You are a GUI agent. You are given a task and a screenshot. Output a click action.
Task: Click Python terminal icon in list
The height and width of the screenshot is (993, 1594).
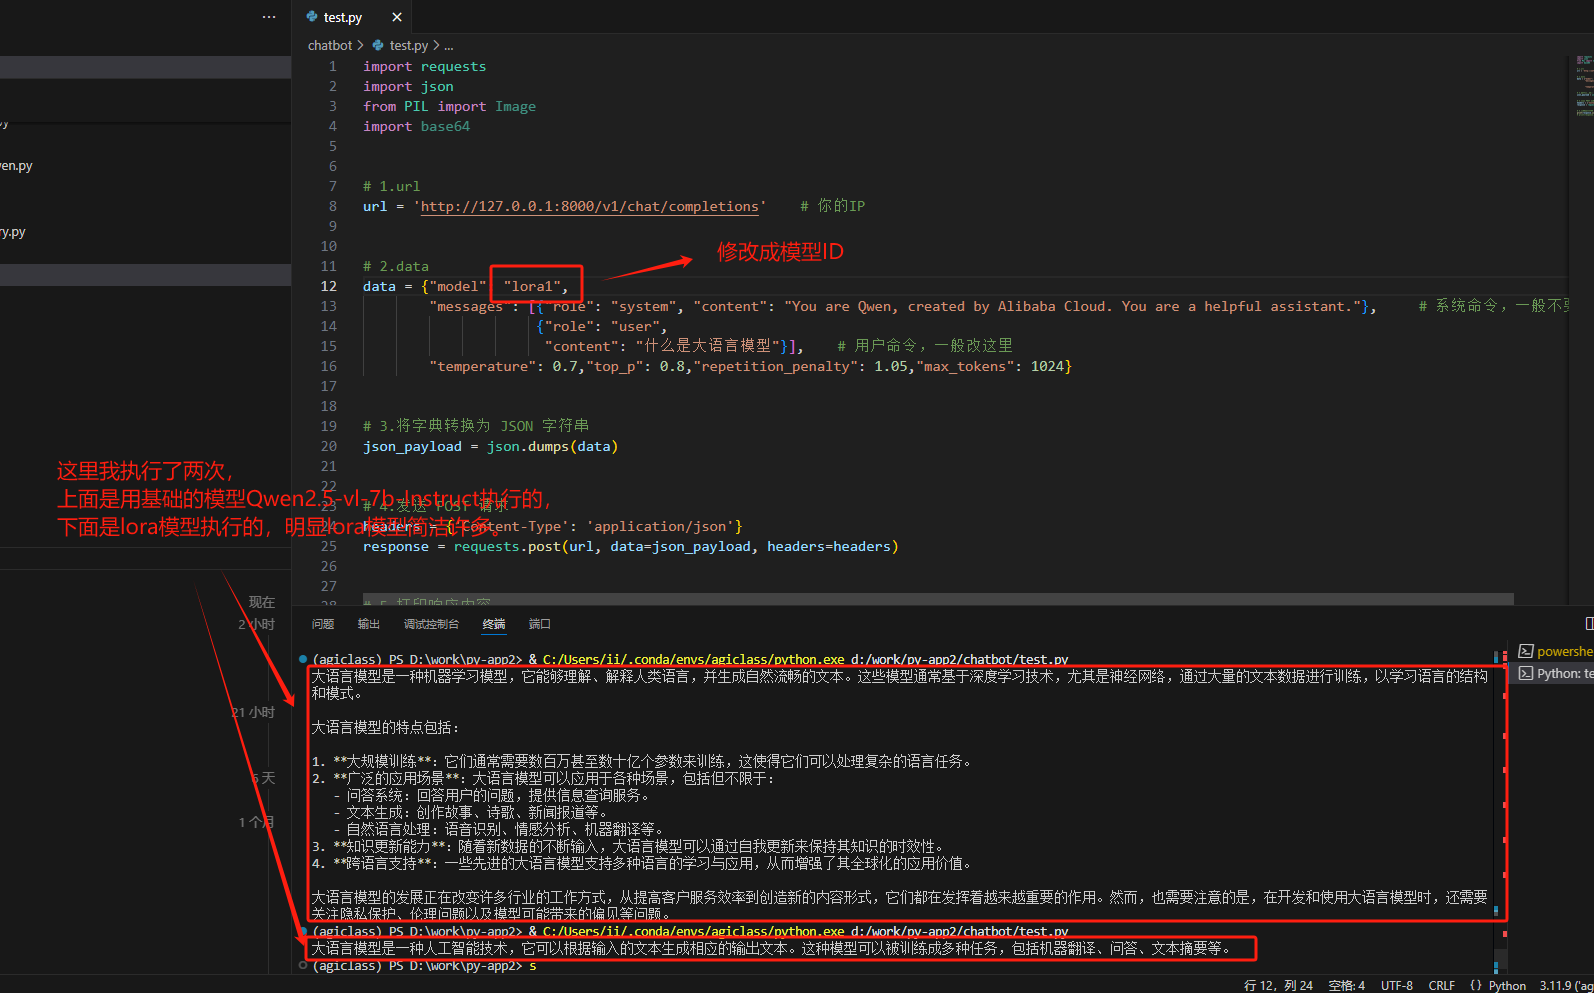1526,673
